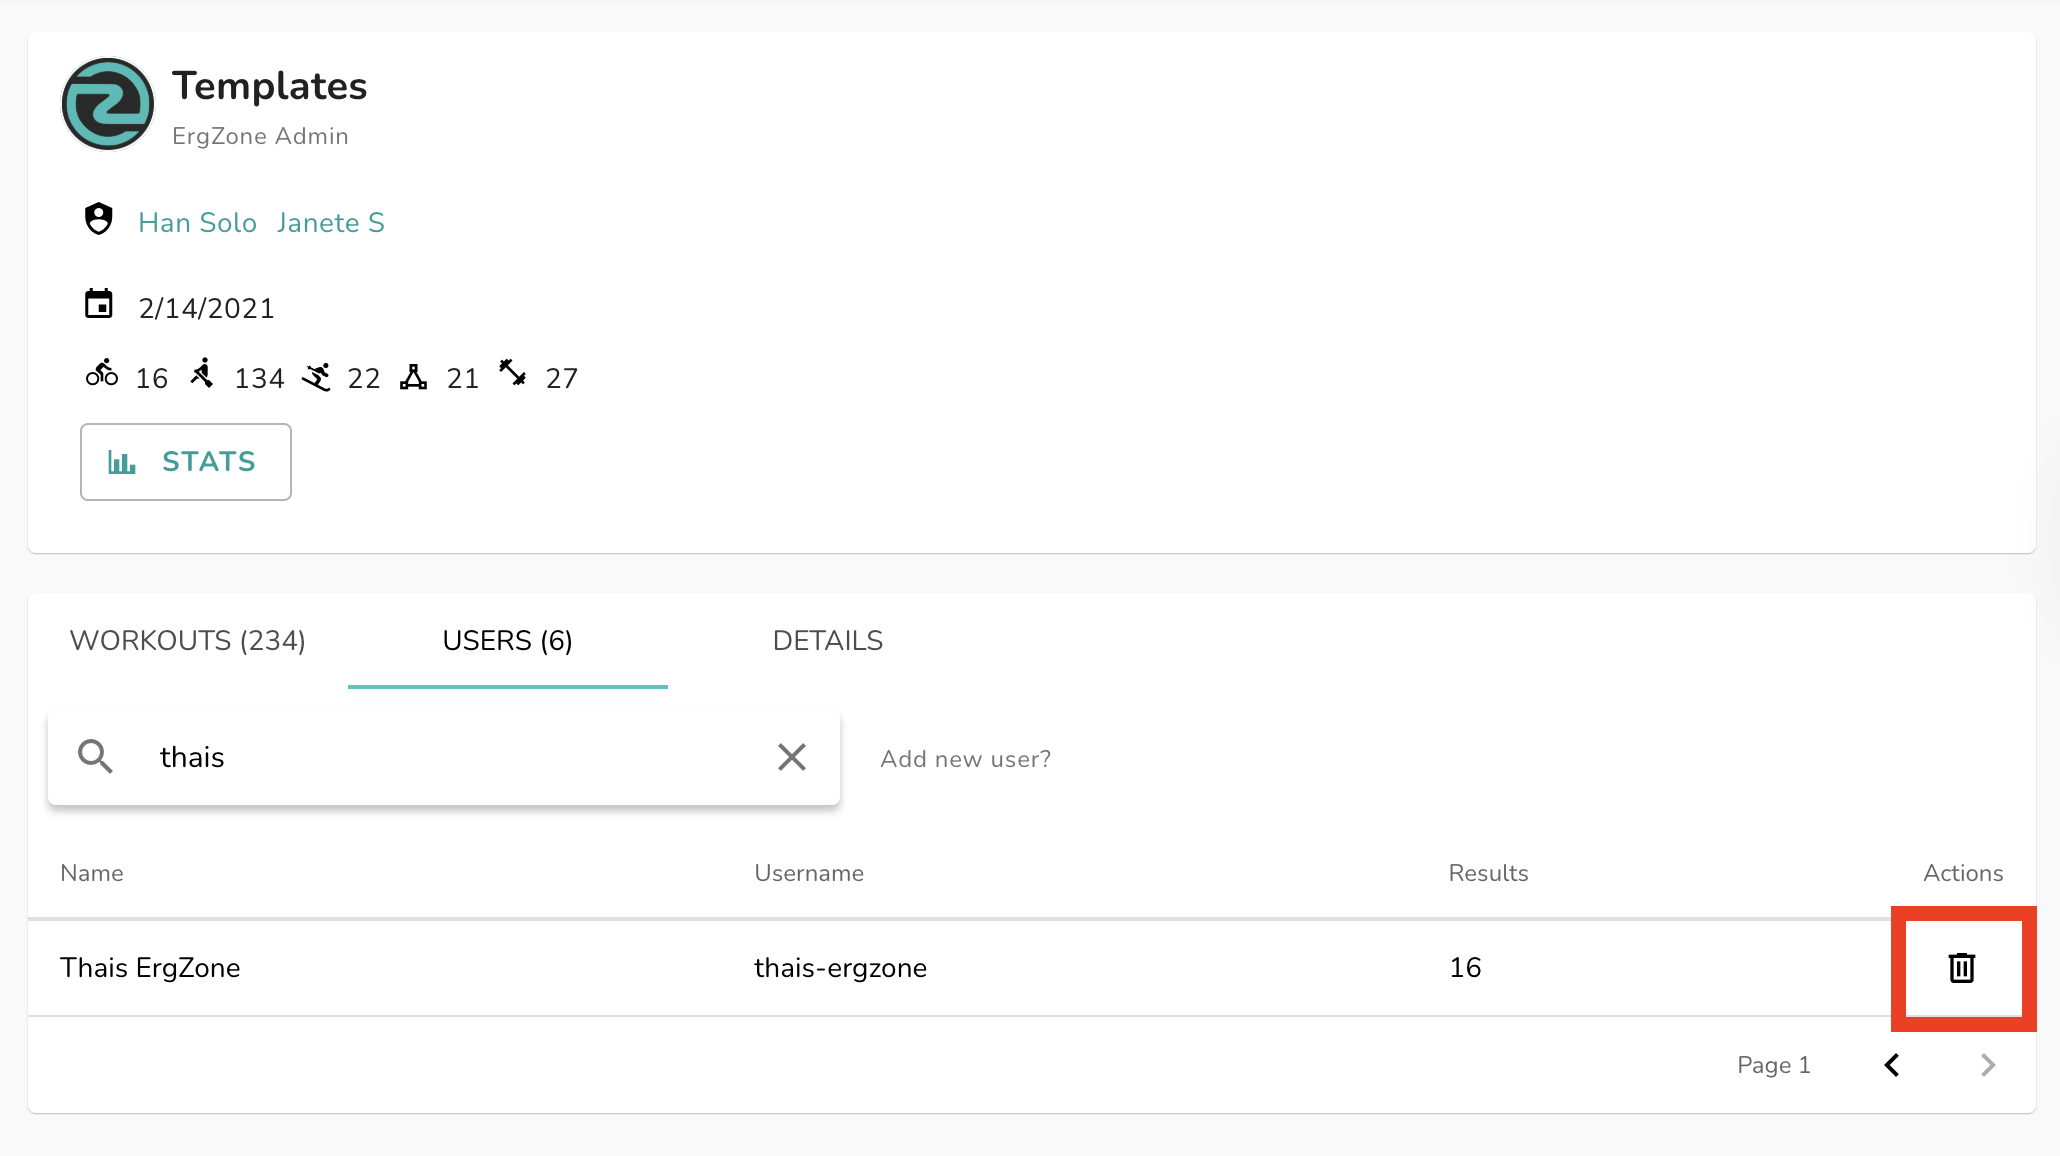The height and width of the screenshot is (1156, 2060).
Task: Click the dumbbell strength workouts icon
Action: click(513, 373)
